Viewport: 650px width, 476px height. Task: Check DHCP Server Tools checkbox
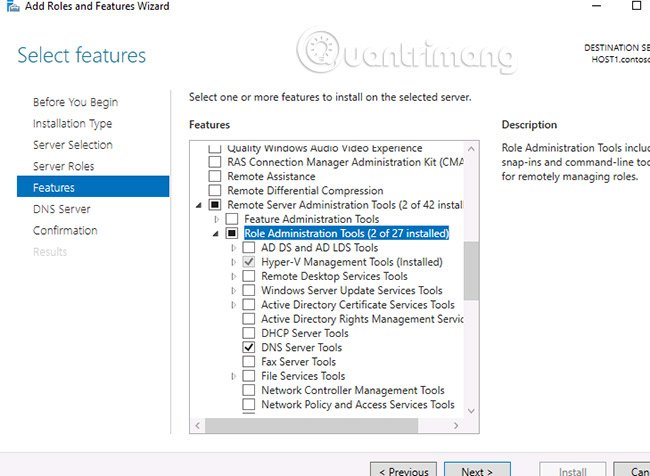point(249,333)
